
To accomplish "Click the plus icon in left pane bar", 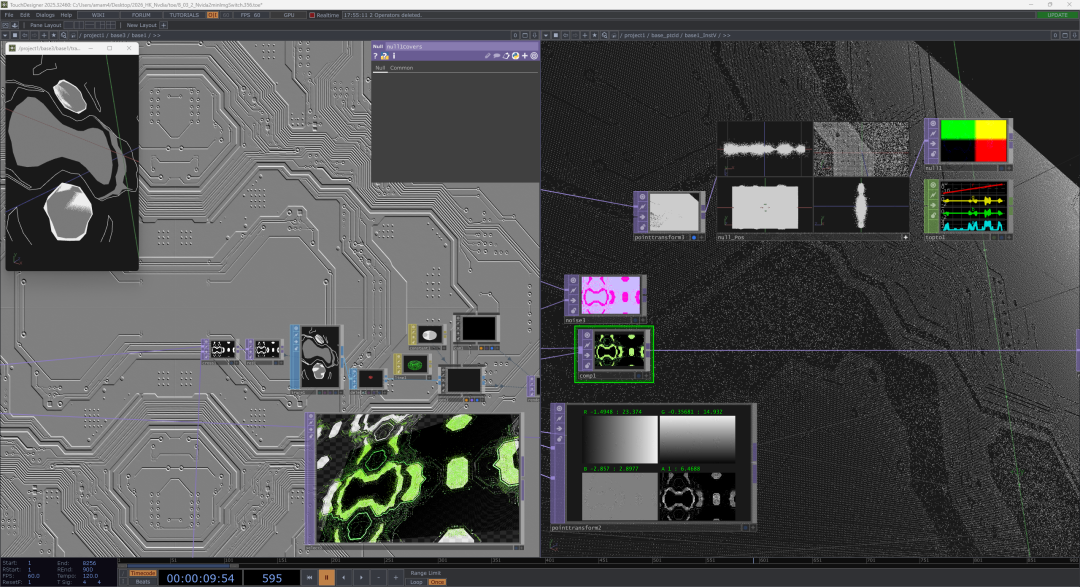I will (44, 35).
